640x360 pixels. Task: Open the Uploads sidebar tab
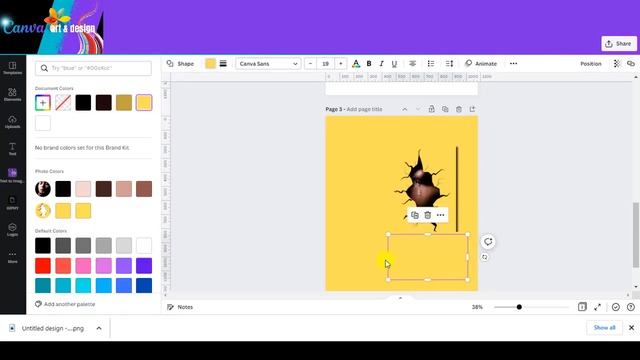[13, 122]
